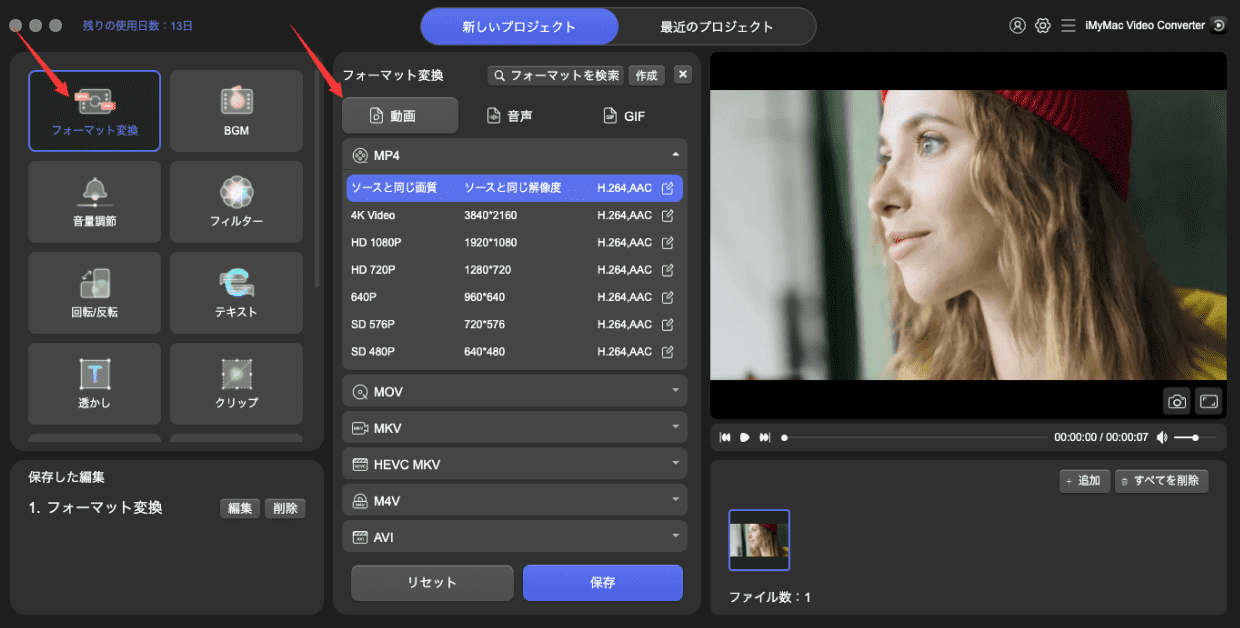Image resolution: width=1240 pixels, height=628 pixels.
Task: Select the 640P 960*640 row
Action: pos(515,297)
